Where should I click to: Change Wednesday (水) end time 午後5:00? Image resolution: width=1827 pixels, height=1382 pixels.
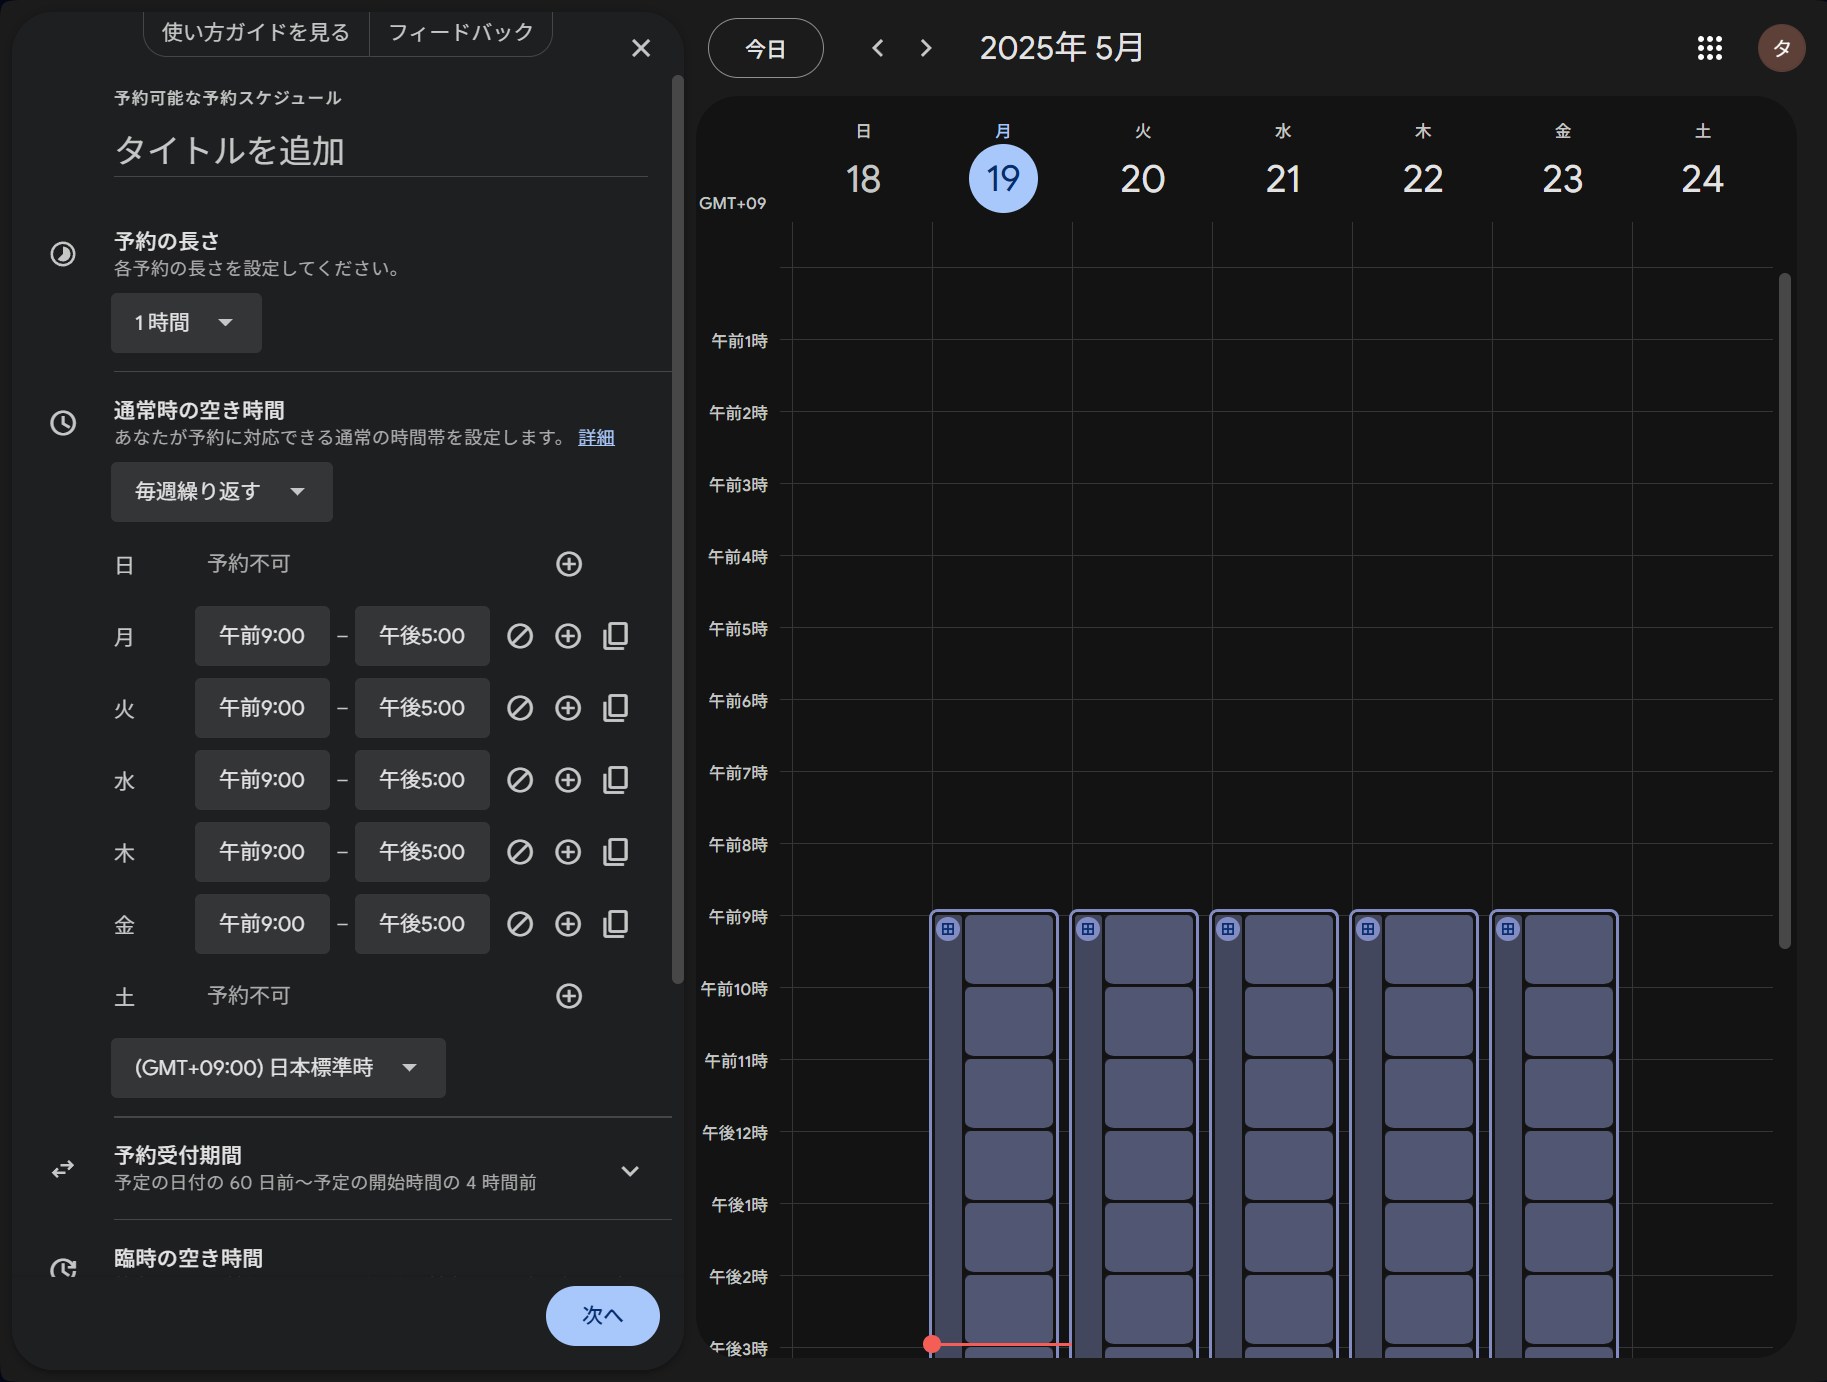click(x=422, y=780)
